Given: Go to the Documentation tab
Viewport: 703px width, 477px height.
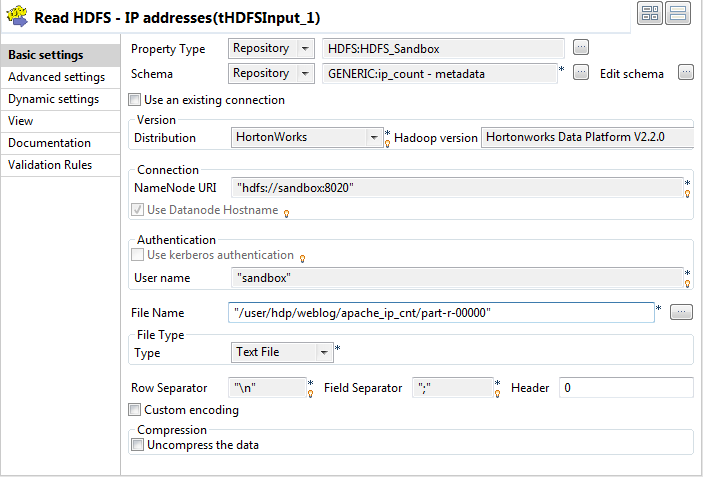Looking at the screenshot, I should (49, 143).
